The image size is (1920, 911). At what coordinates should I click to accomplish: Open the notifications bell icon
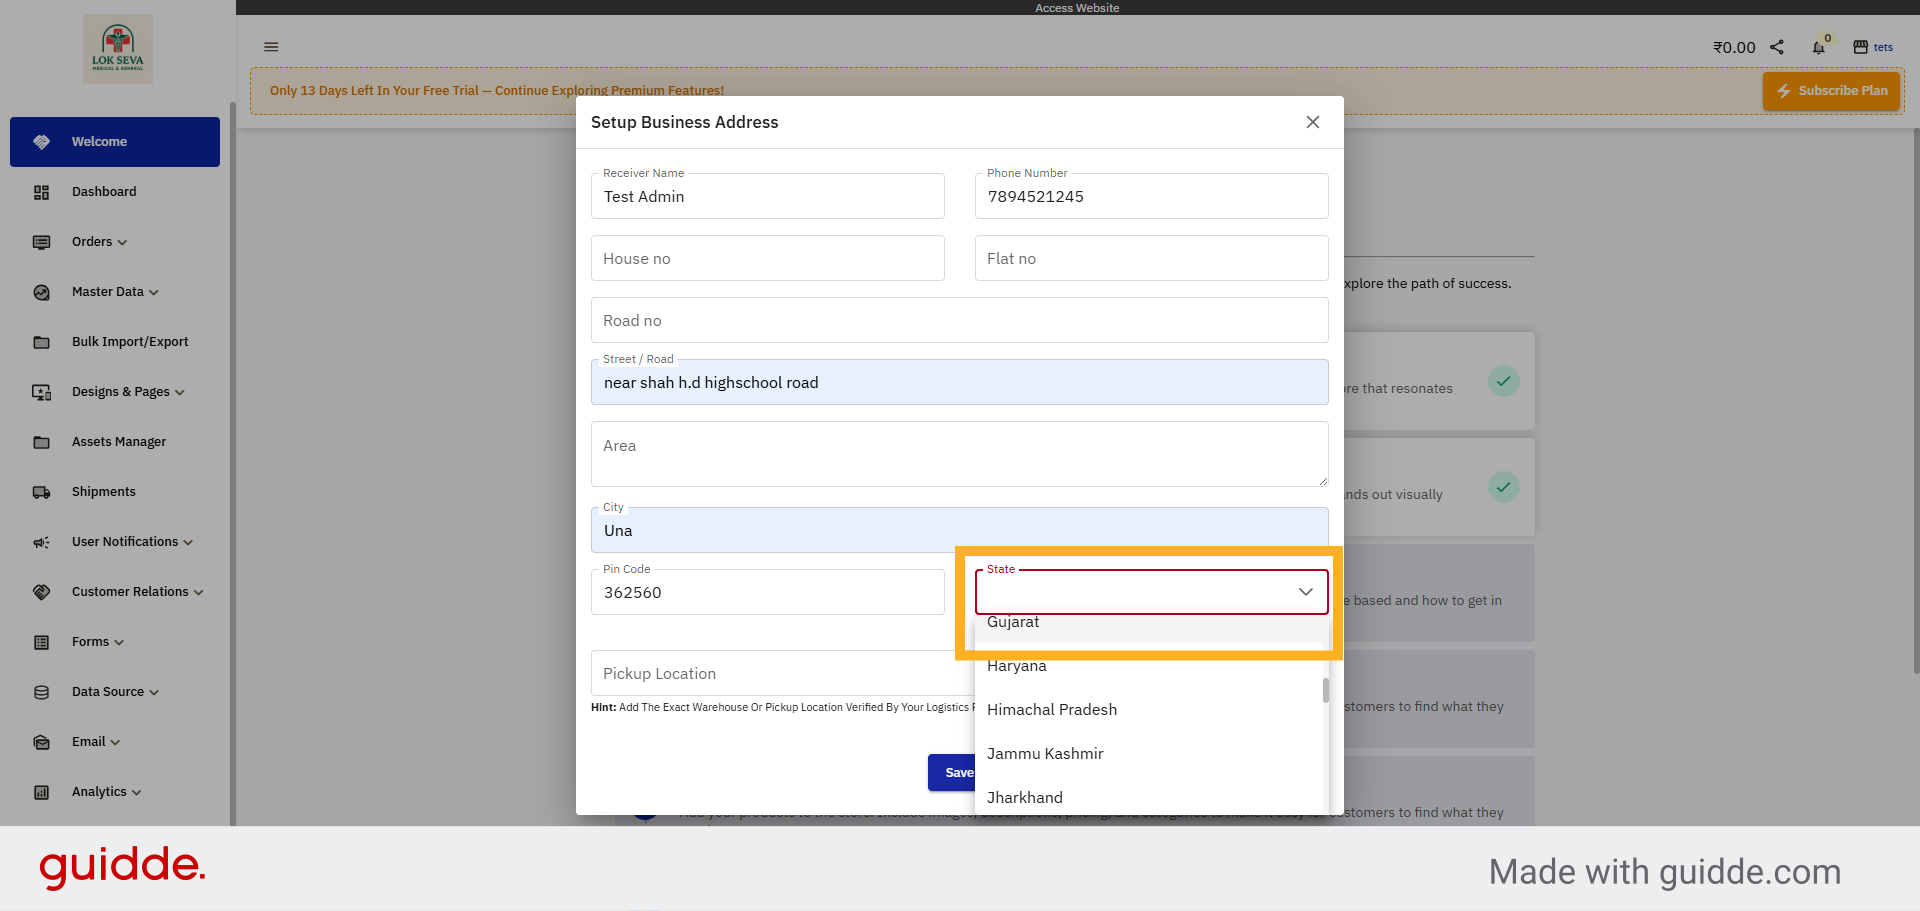tap(1818, 48)
